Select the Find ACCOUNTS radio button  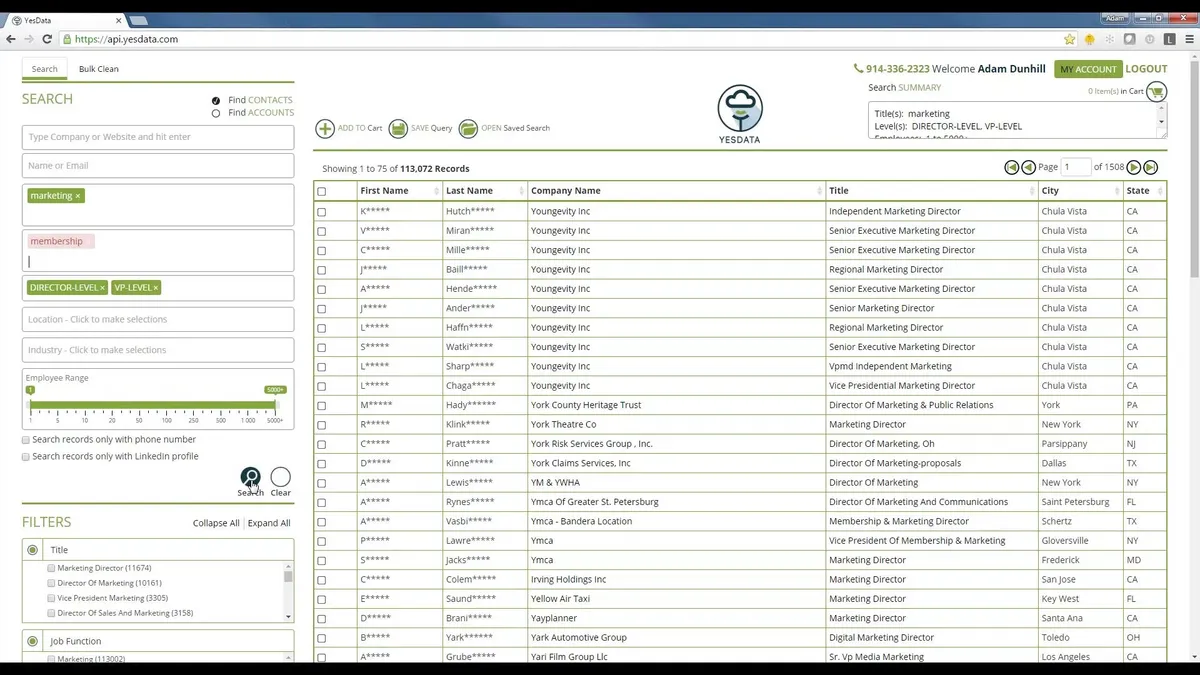(x=216, y=113)
